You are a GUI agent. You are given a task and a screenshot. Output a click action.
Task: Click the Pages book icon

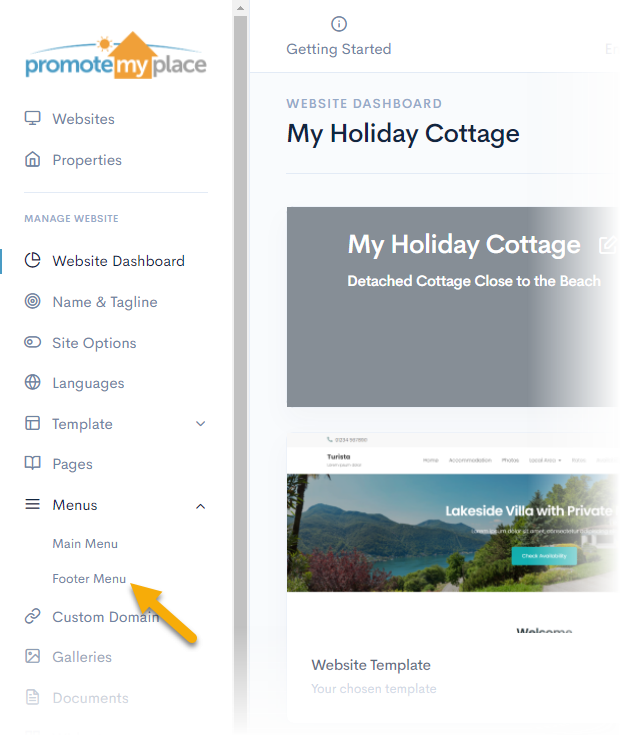pyautogui.click(x=32, y=463)
